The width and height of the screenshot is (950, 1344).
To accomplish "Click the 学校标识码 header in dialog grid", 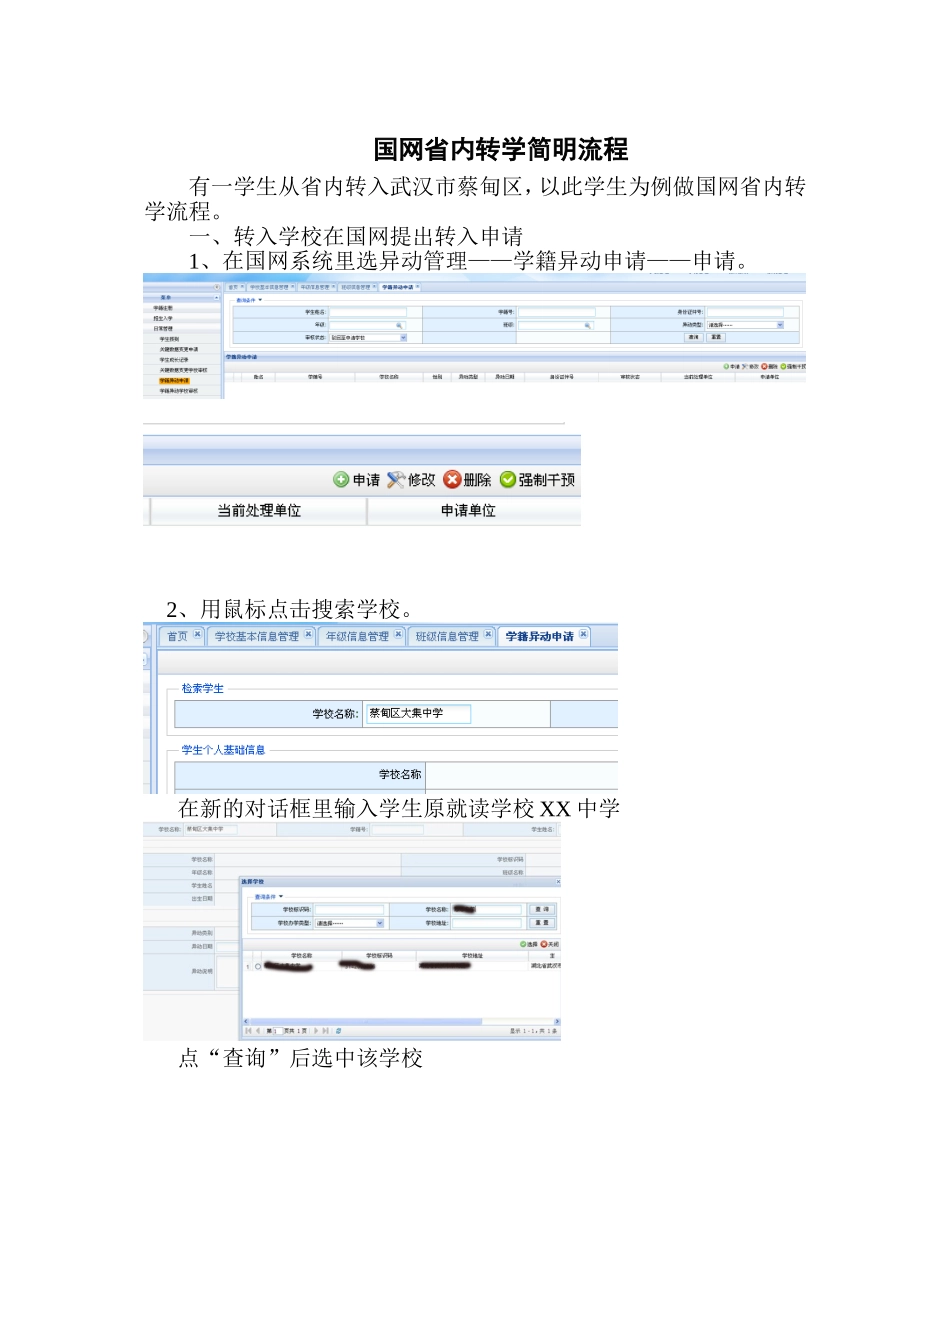I will [377, 956].
